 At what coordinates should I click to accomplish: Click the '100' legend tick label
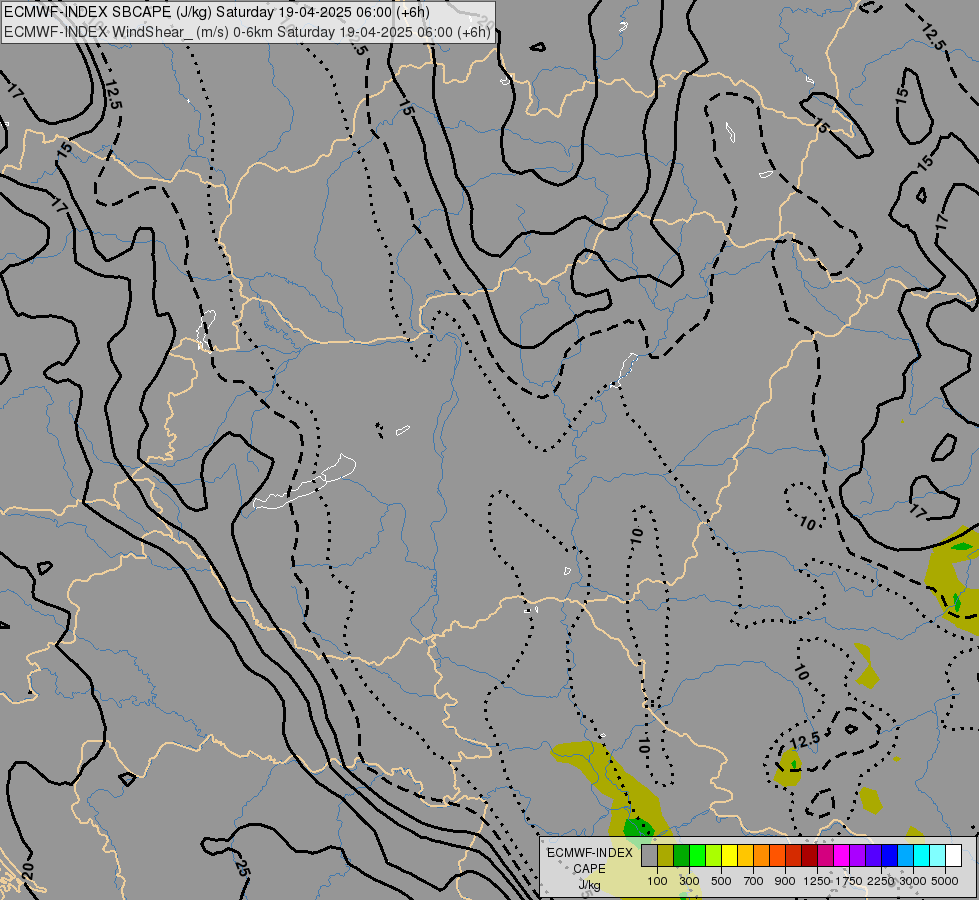click(x=657, y=881)
